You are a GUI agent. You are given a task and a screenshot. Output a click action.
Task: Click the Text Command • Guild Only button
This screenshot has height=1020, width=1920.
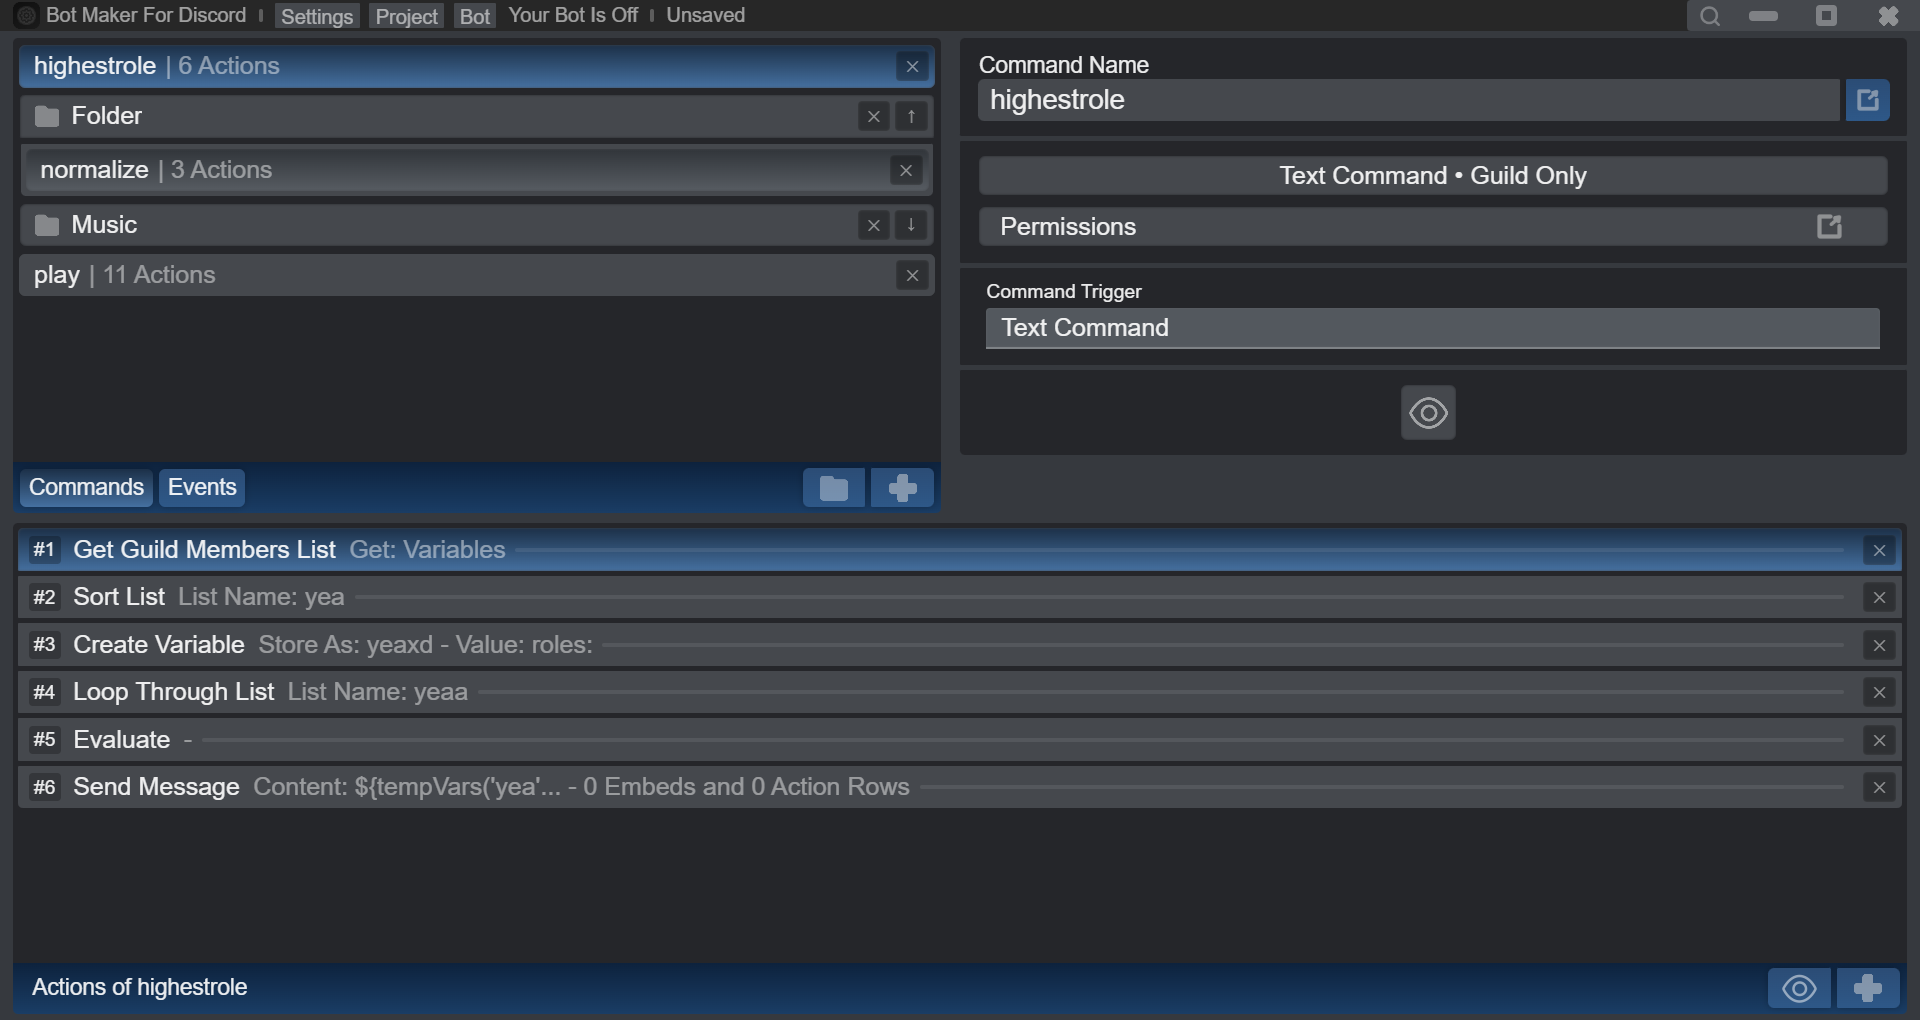pyautogui.click(x=1432, y=176)
